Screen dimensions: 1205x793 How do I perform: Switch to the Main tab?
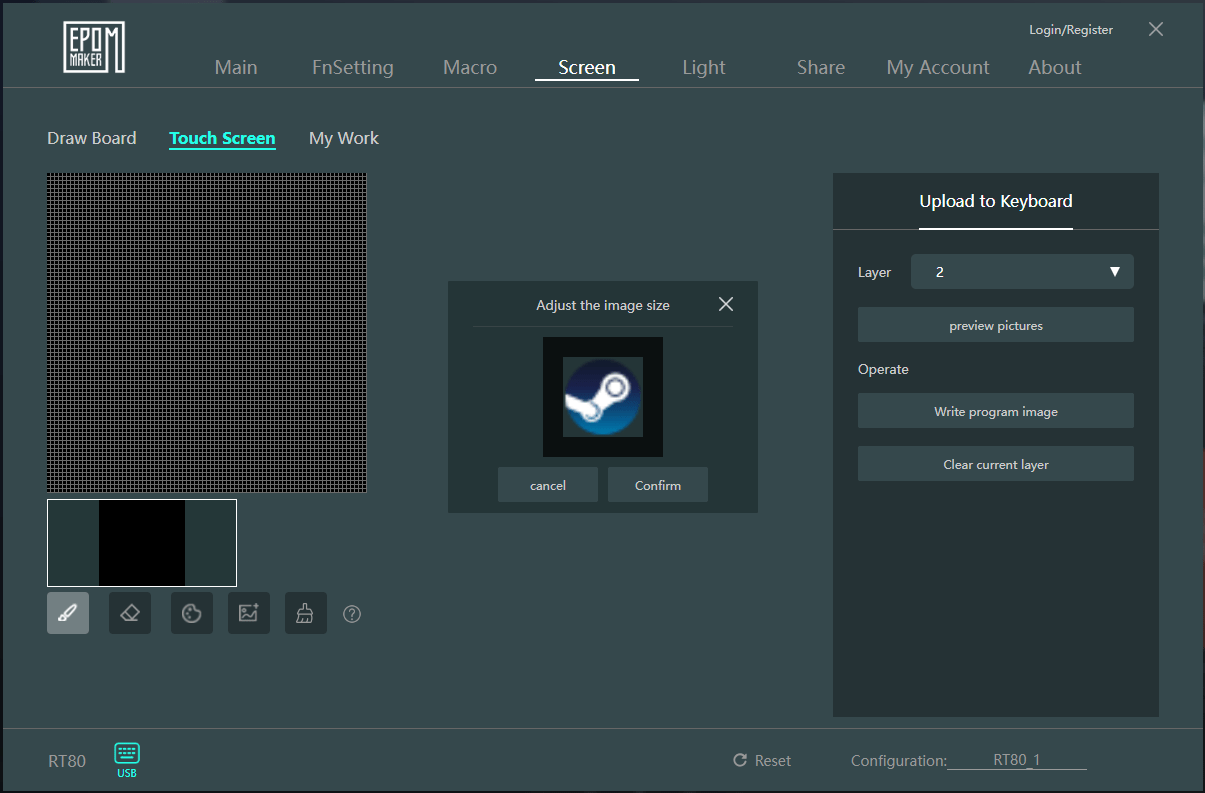pos(236,67)
